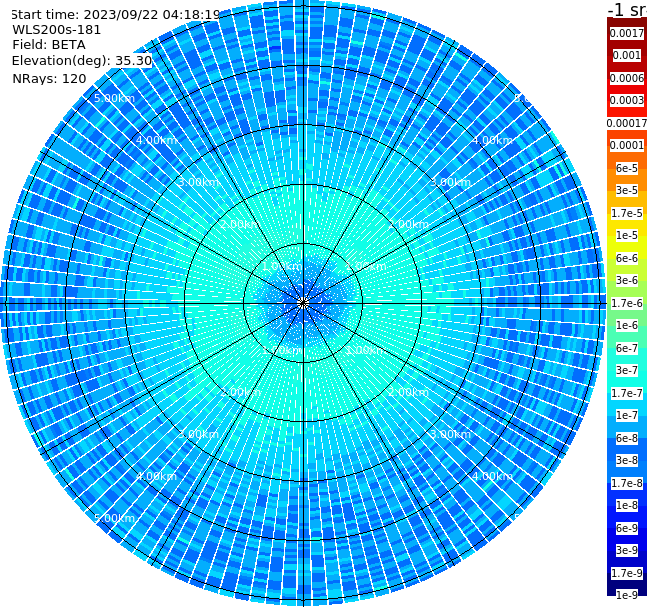Click the -1 sr units title above colorbar
This screenshot has width=647, height=607.
tap(627, 10)
